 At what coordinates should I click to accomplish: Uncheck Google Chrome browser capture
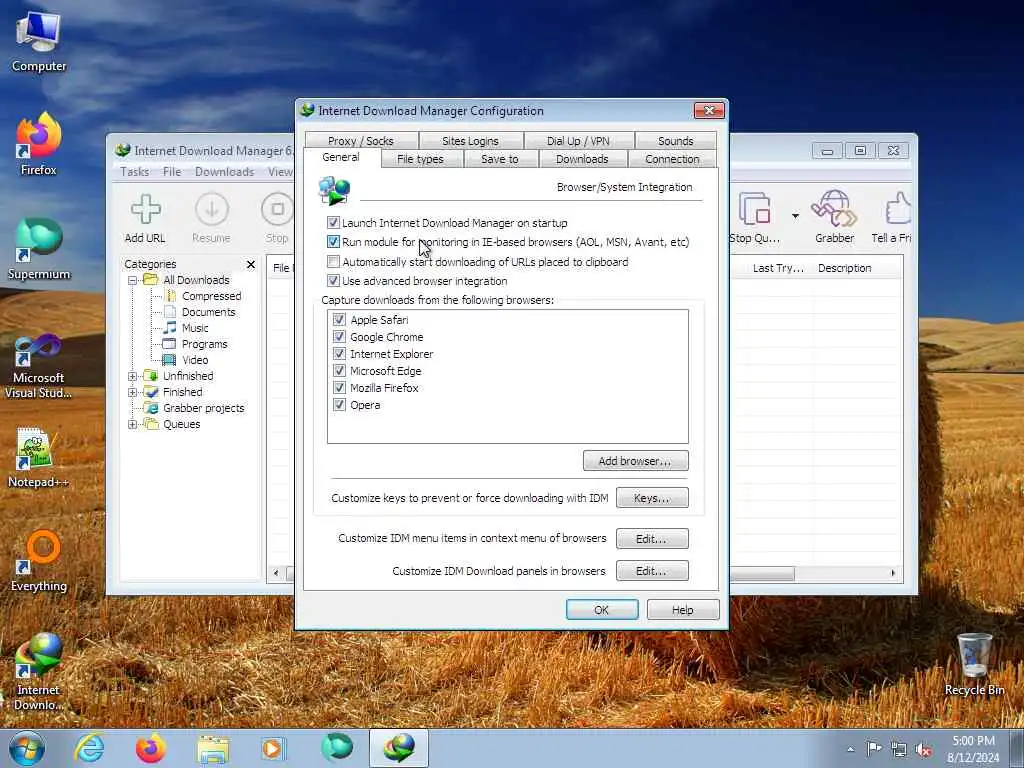tap(339, 336)
